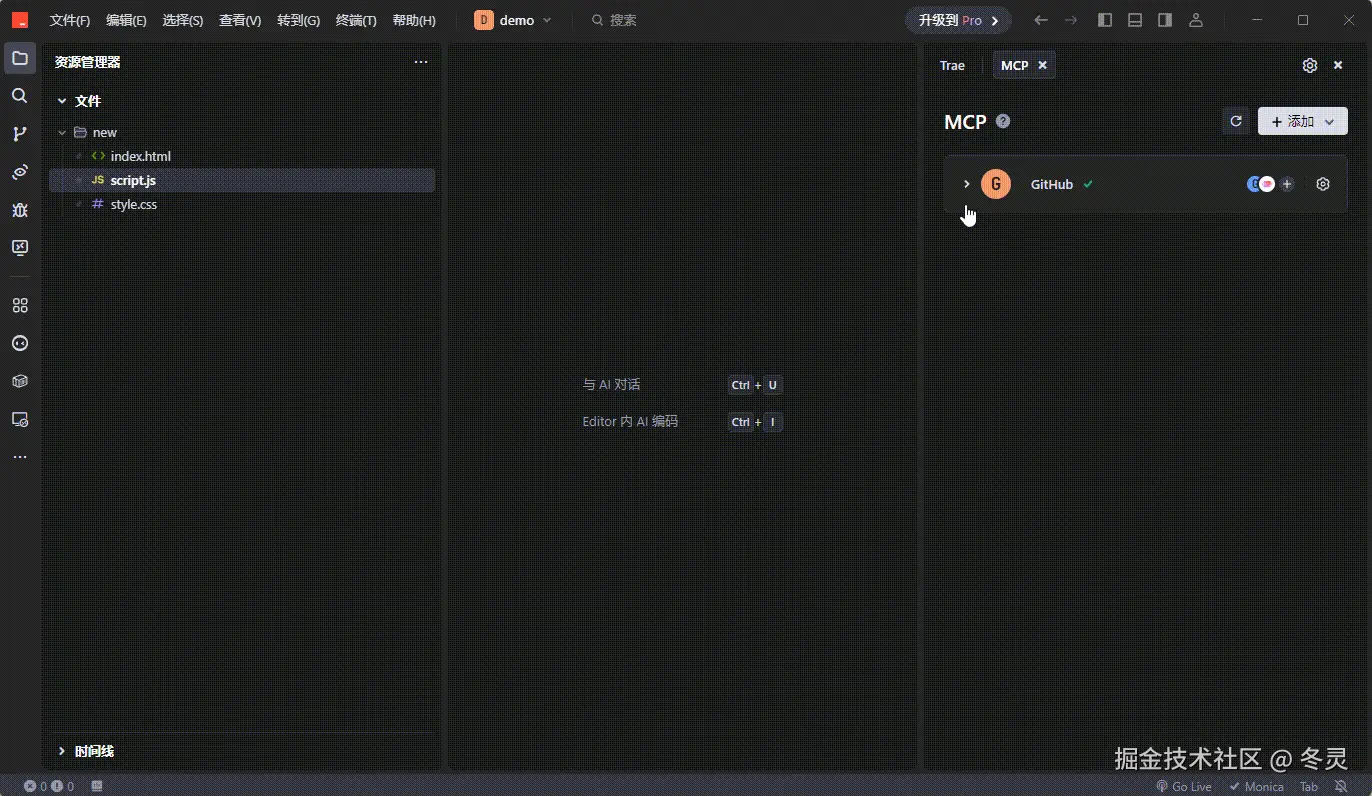This screenshot has height=796, width=1372.
Task: Open the 终端(T) menu
Action: pyautogui.click(x=356, y=19)
